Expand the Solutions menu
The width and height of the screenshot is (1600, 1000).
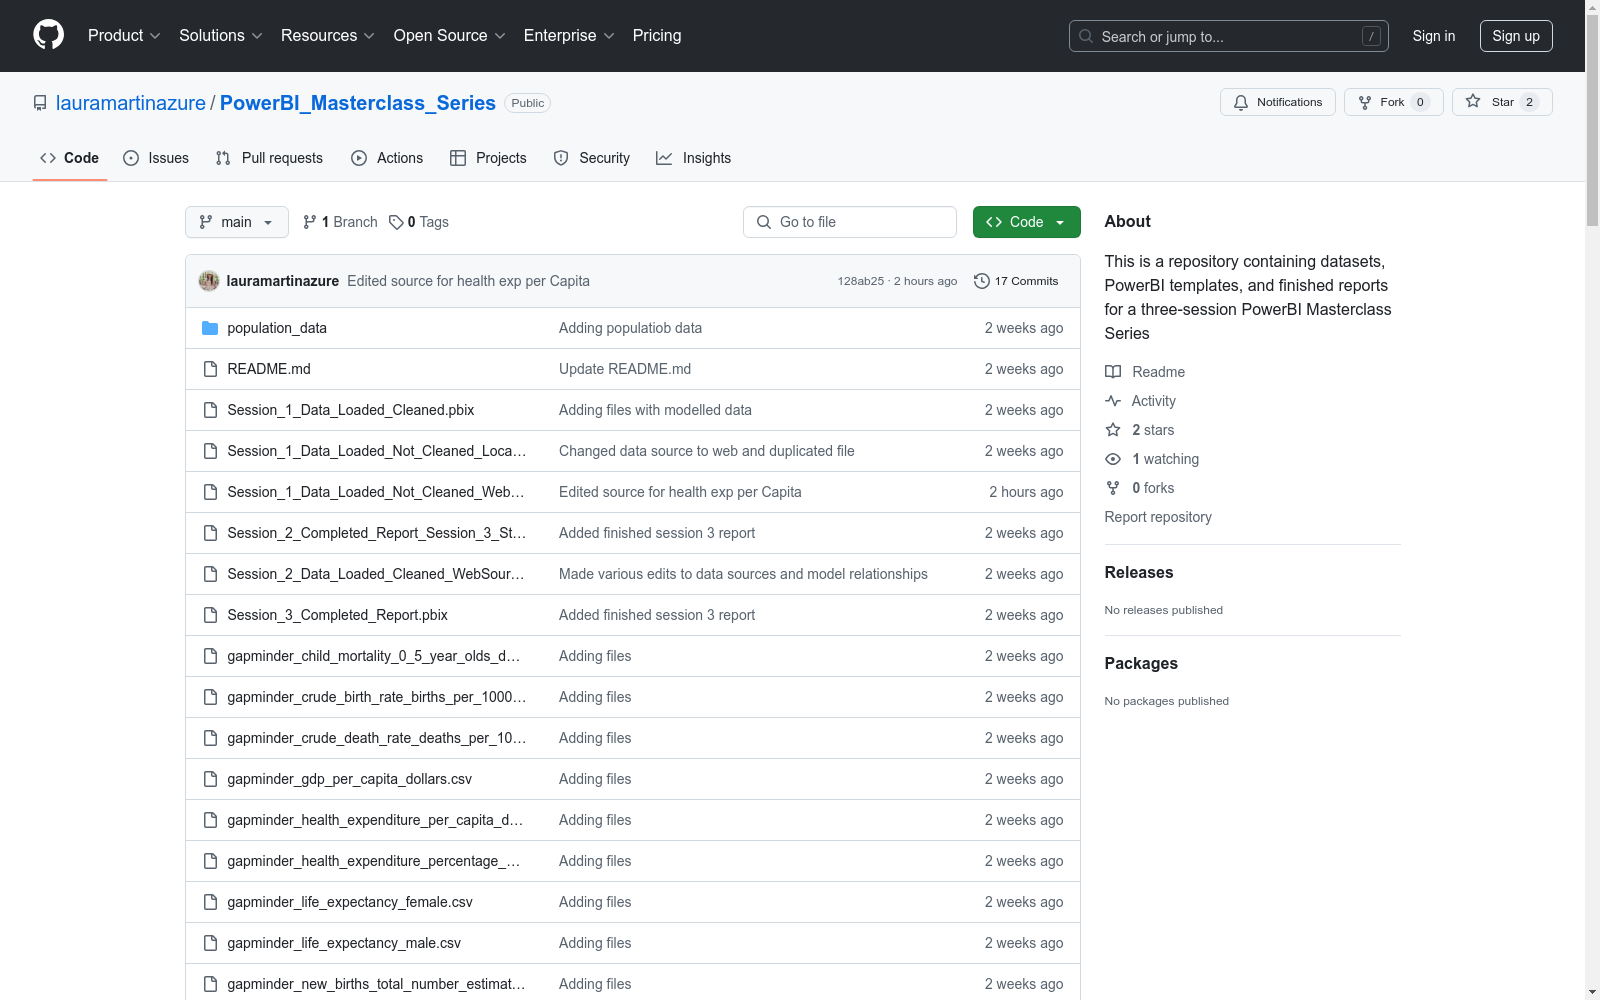pos(221,35)
